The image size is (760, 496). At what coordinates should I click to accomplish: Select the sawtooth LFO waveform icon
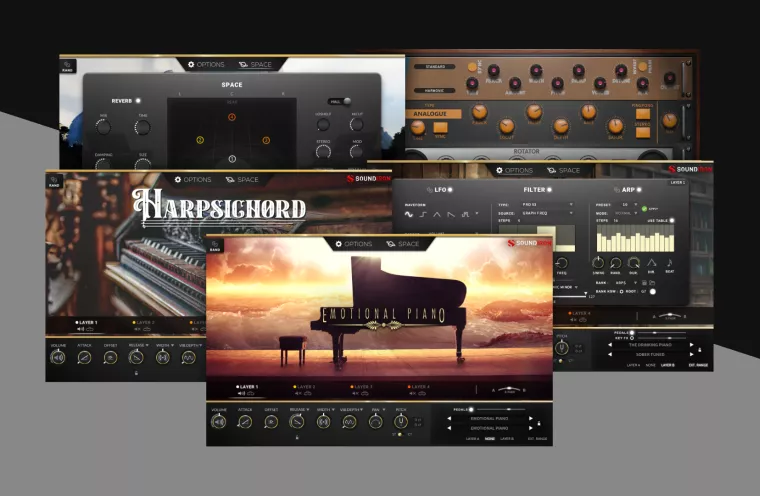tap(451, 214)
